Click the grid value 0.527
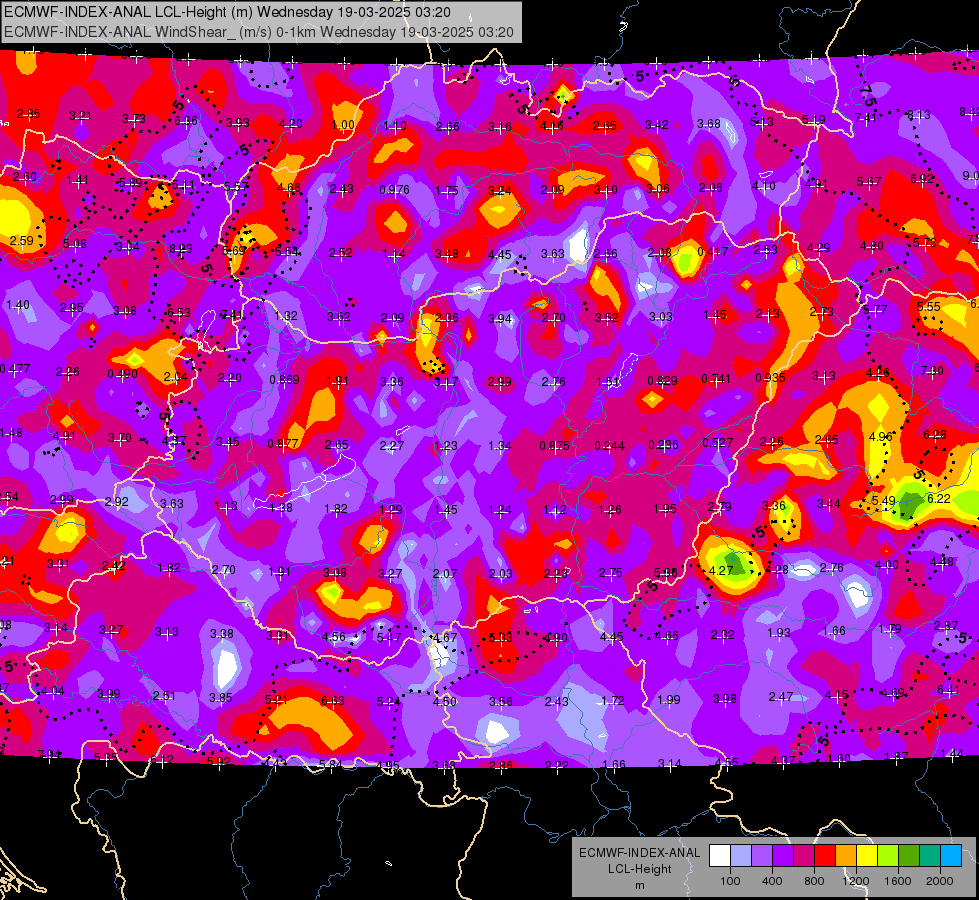Image resolution: width=979 pixels, height=900 pixels. click(x=717, y=443)
